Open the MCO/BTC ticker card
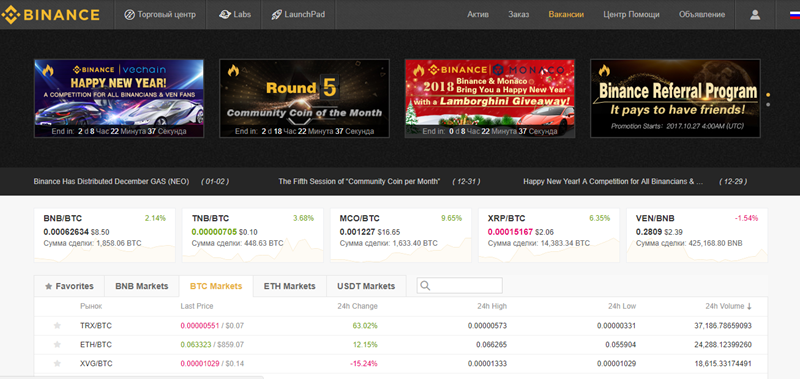Image resolution: width=800 pixels, height=379 pixels. 401,235
